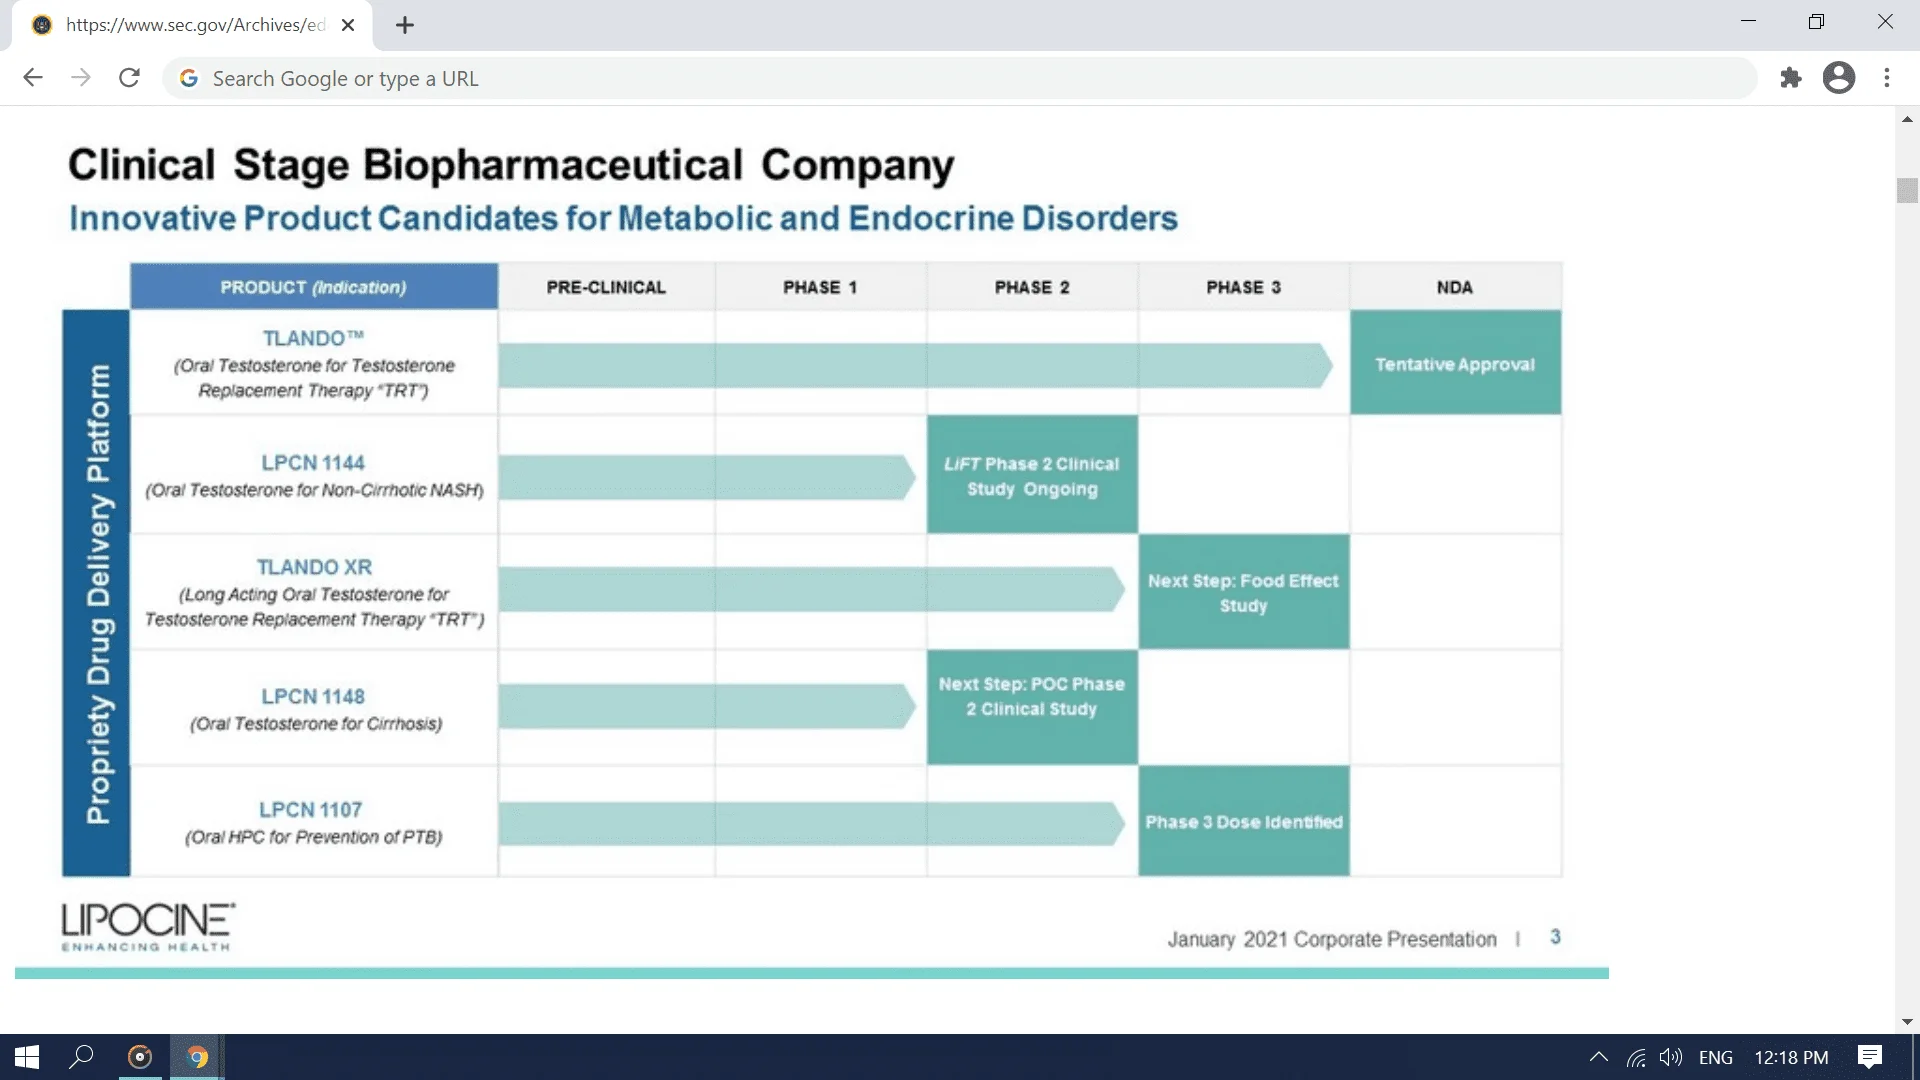Open the notification center icon

pos(1869,1057)
